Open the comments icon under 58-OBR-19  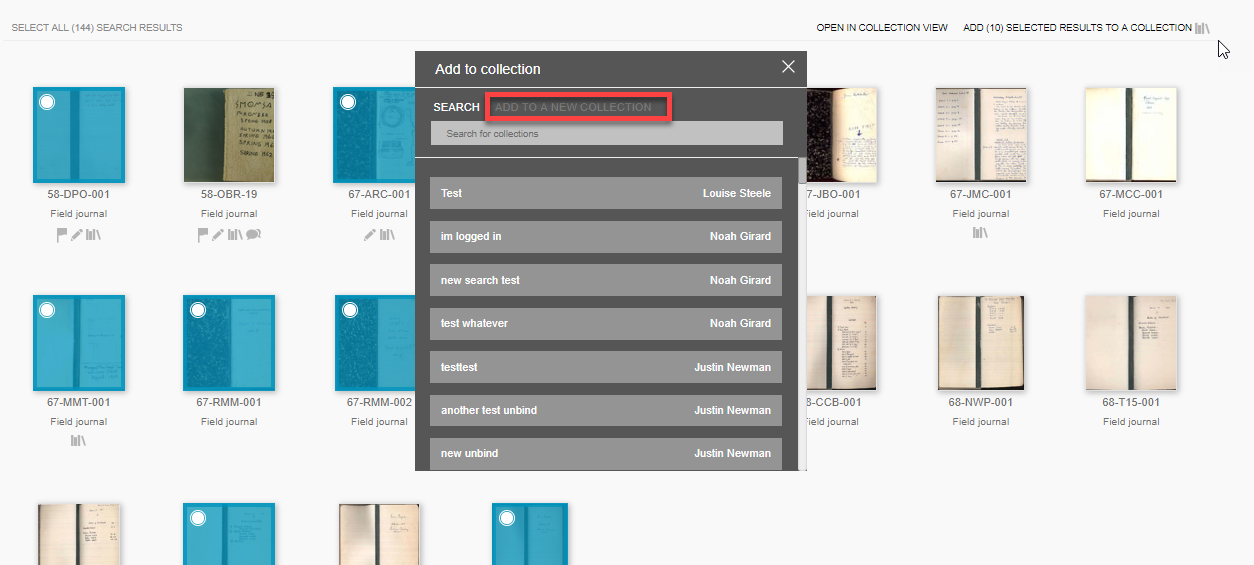254,235
